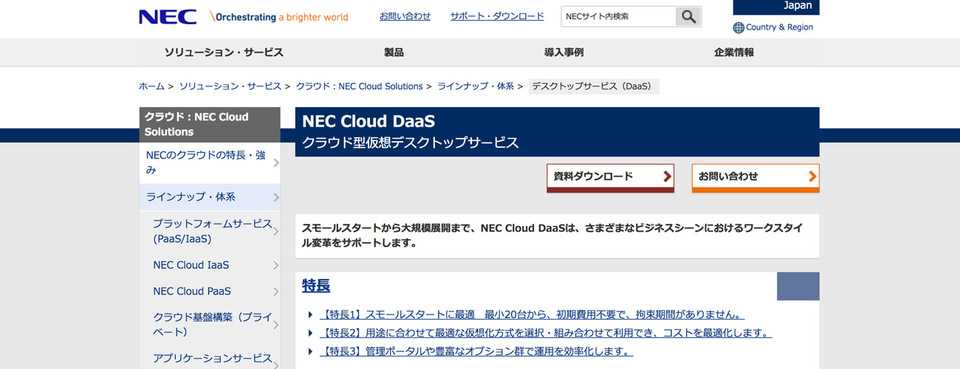Click the blue square beside 特長 heading
This screenshot has height=369, width=960.
click(798, 286)
